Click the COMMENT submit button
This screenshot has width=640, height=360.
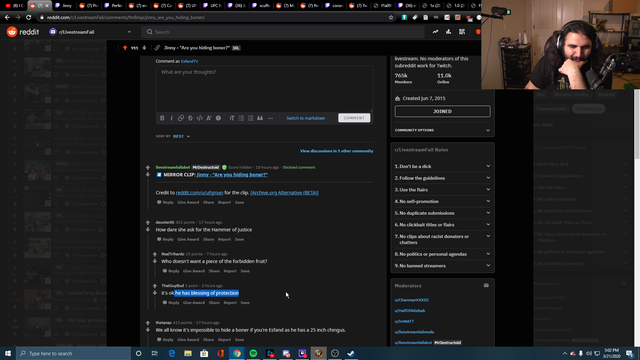[354, 118]
